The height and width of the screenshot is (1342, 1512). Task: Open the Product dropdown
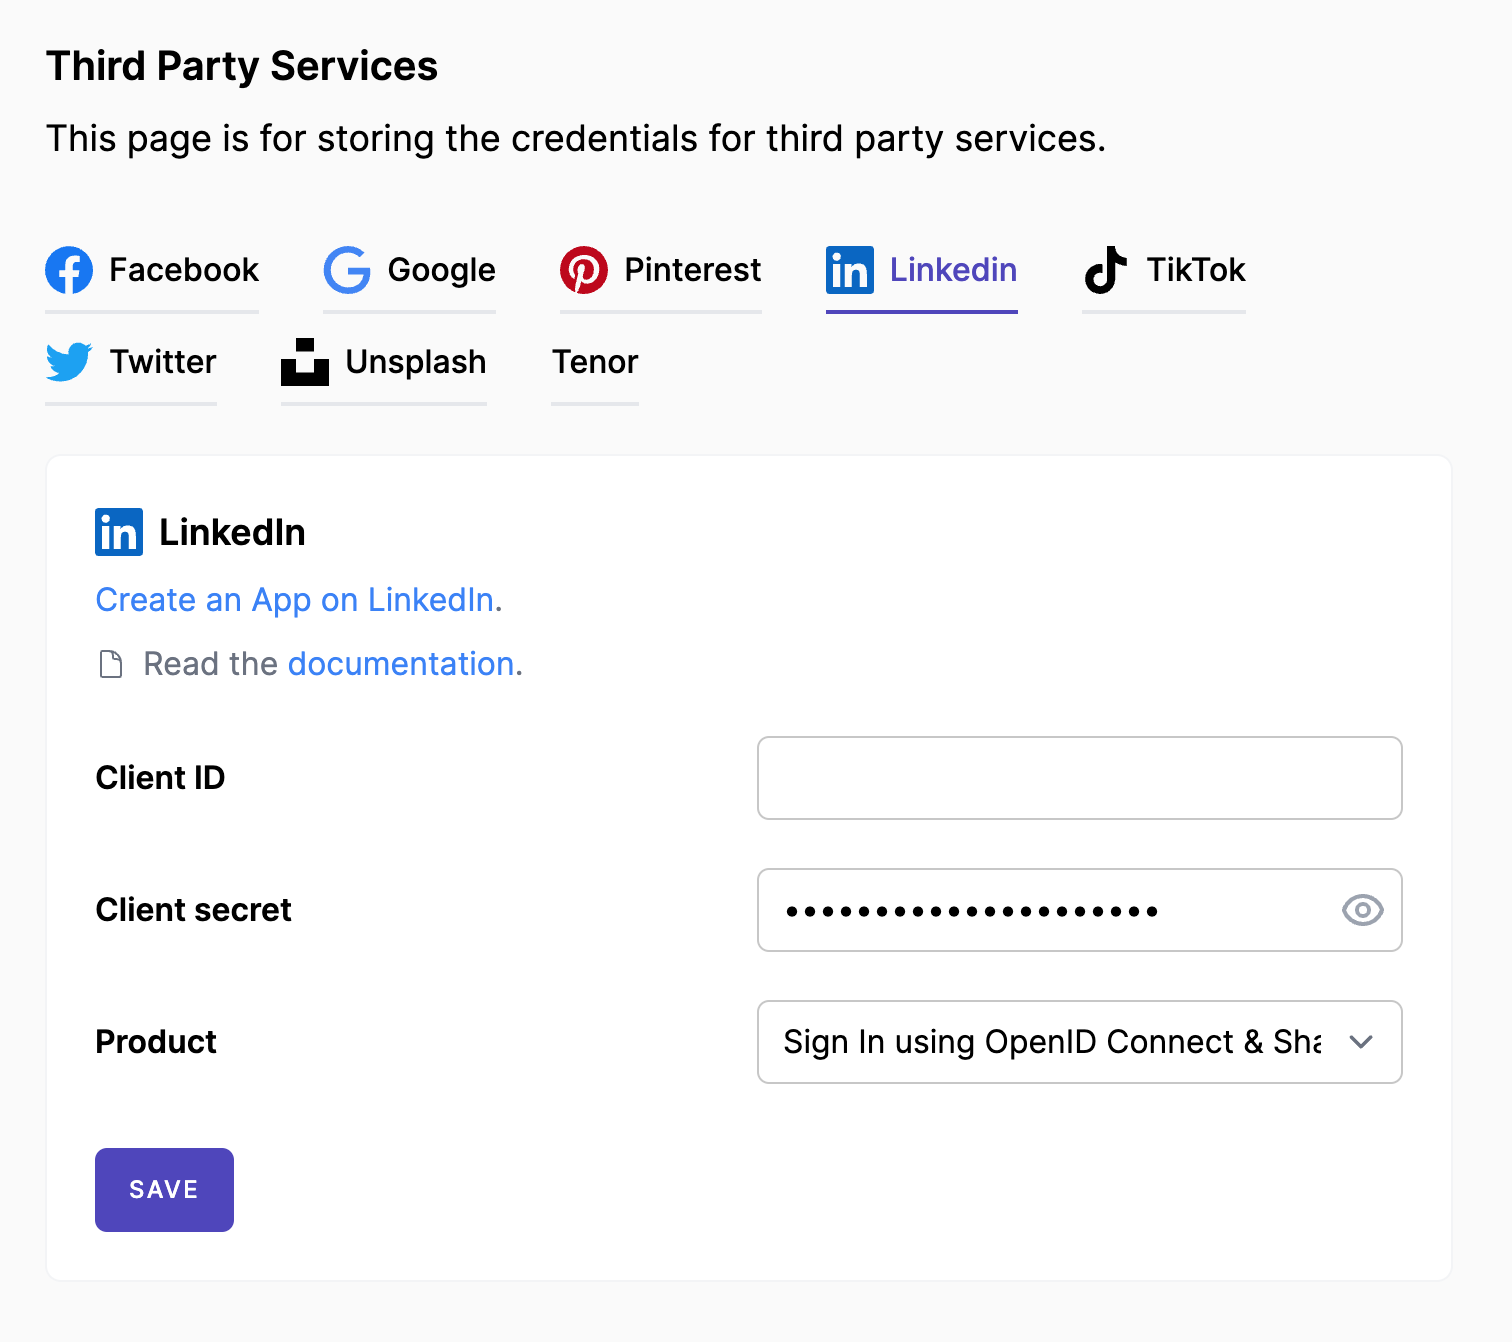point(1080,1042)
